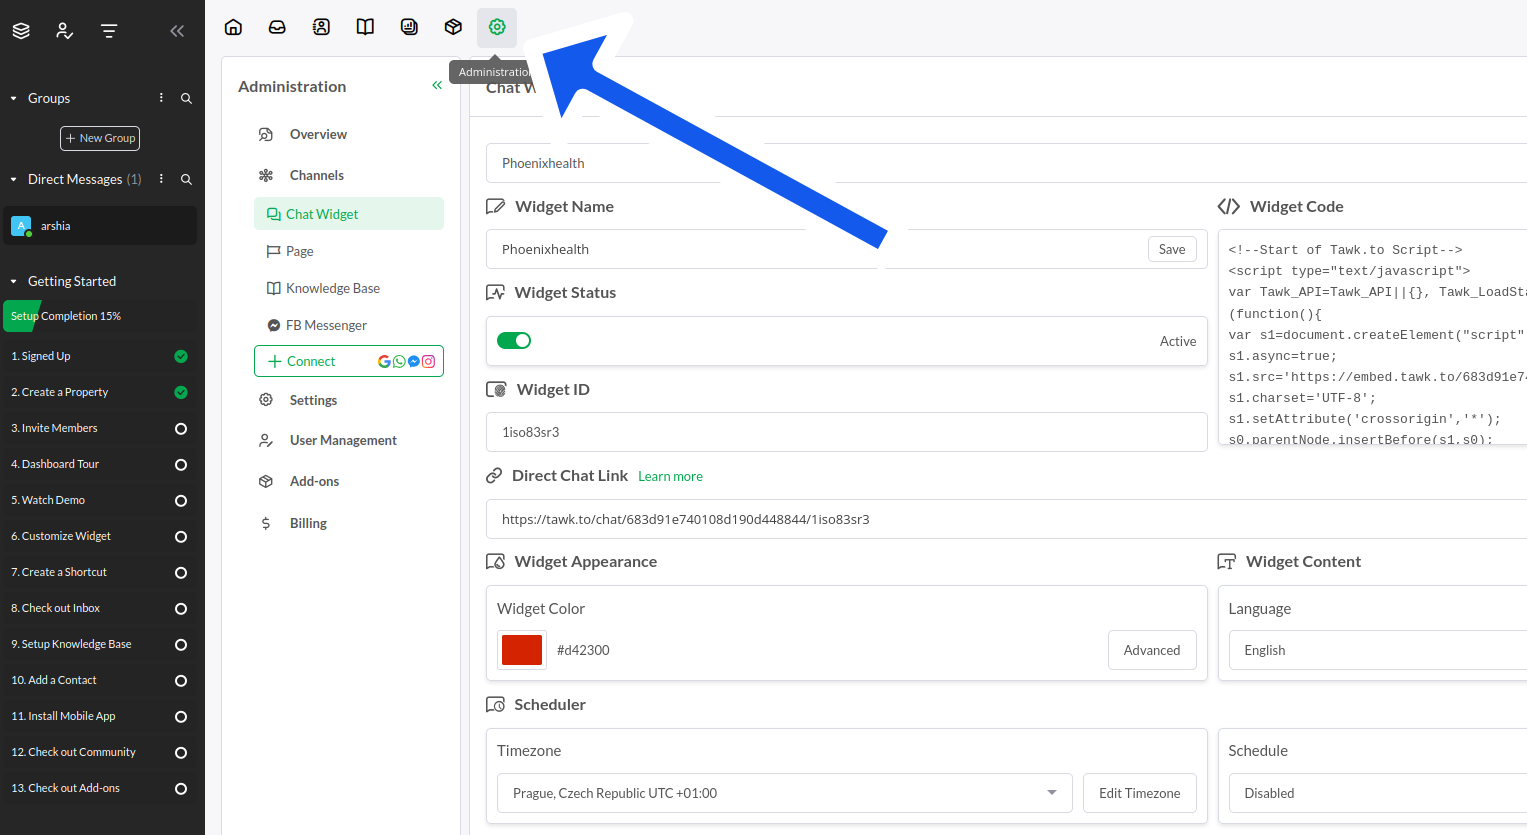Toggle the Widget Status active switch

[x=514, y=341]
